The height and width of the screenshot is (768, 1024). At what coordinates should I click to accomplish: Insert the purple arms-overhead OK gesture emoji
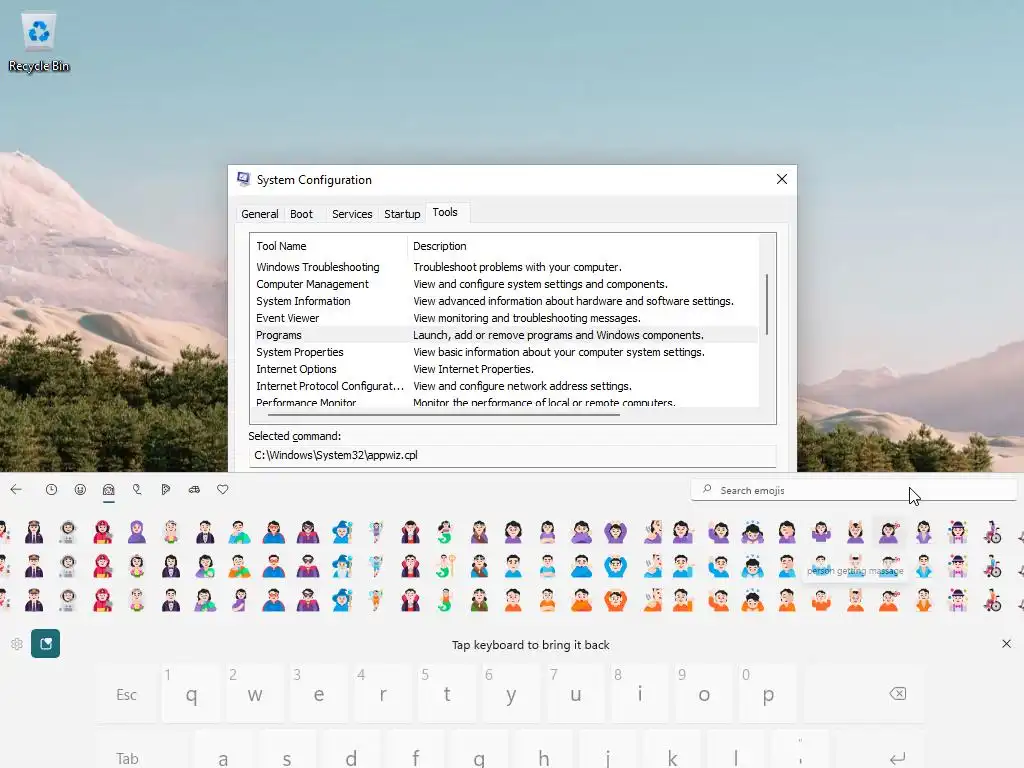[x=615, y=532]
